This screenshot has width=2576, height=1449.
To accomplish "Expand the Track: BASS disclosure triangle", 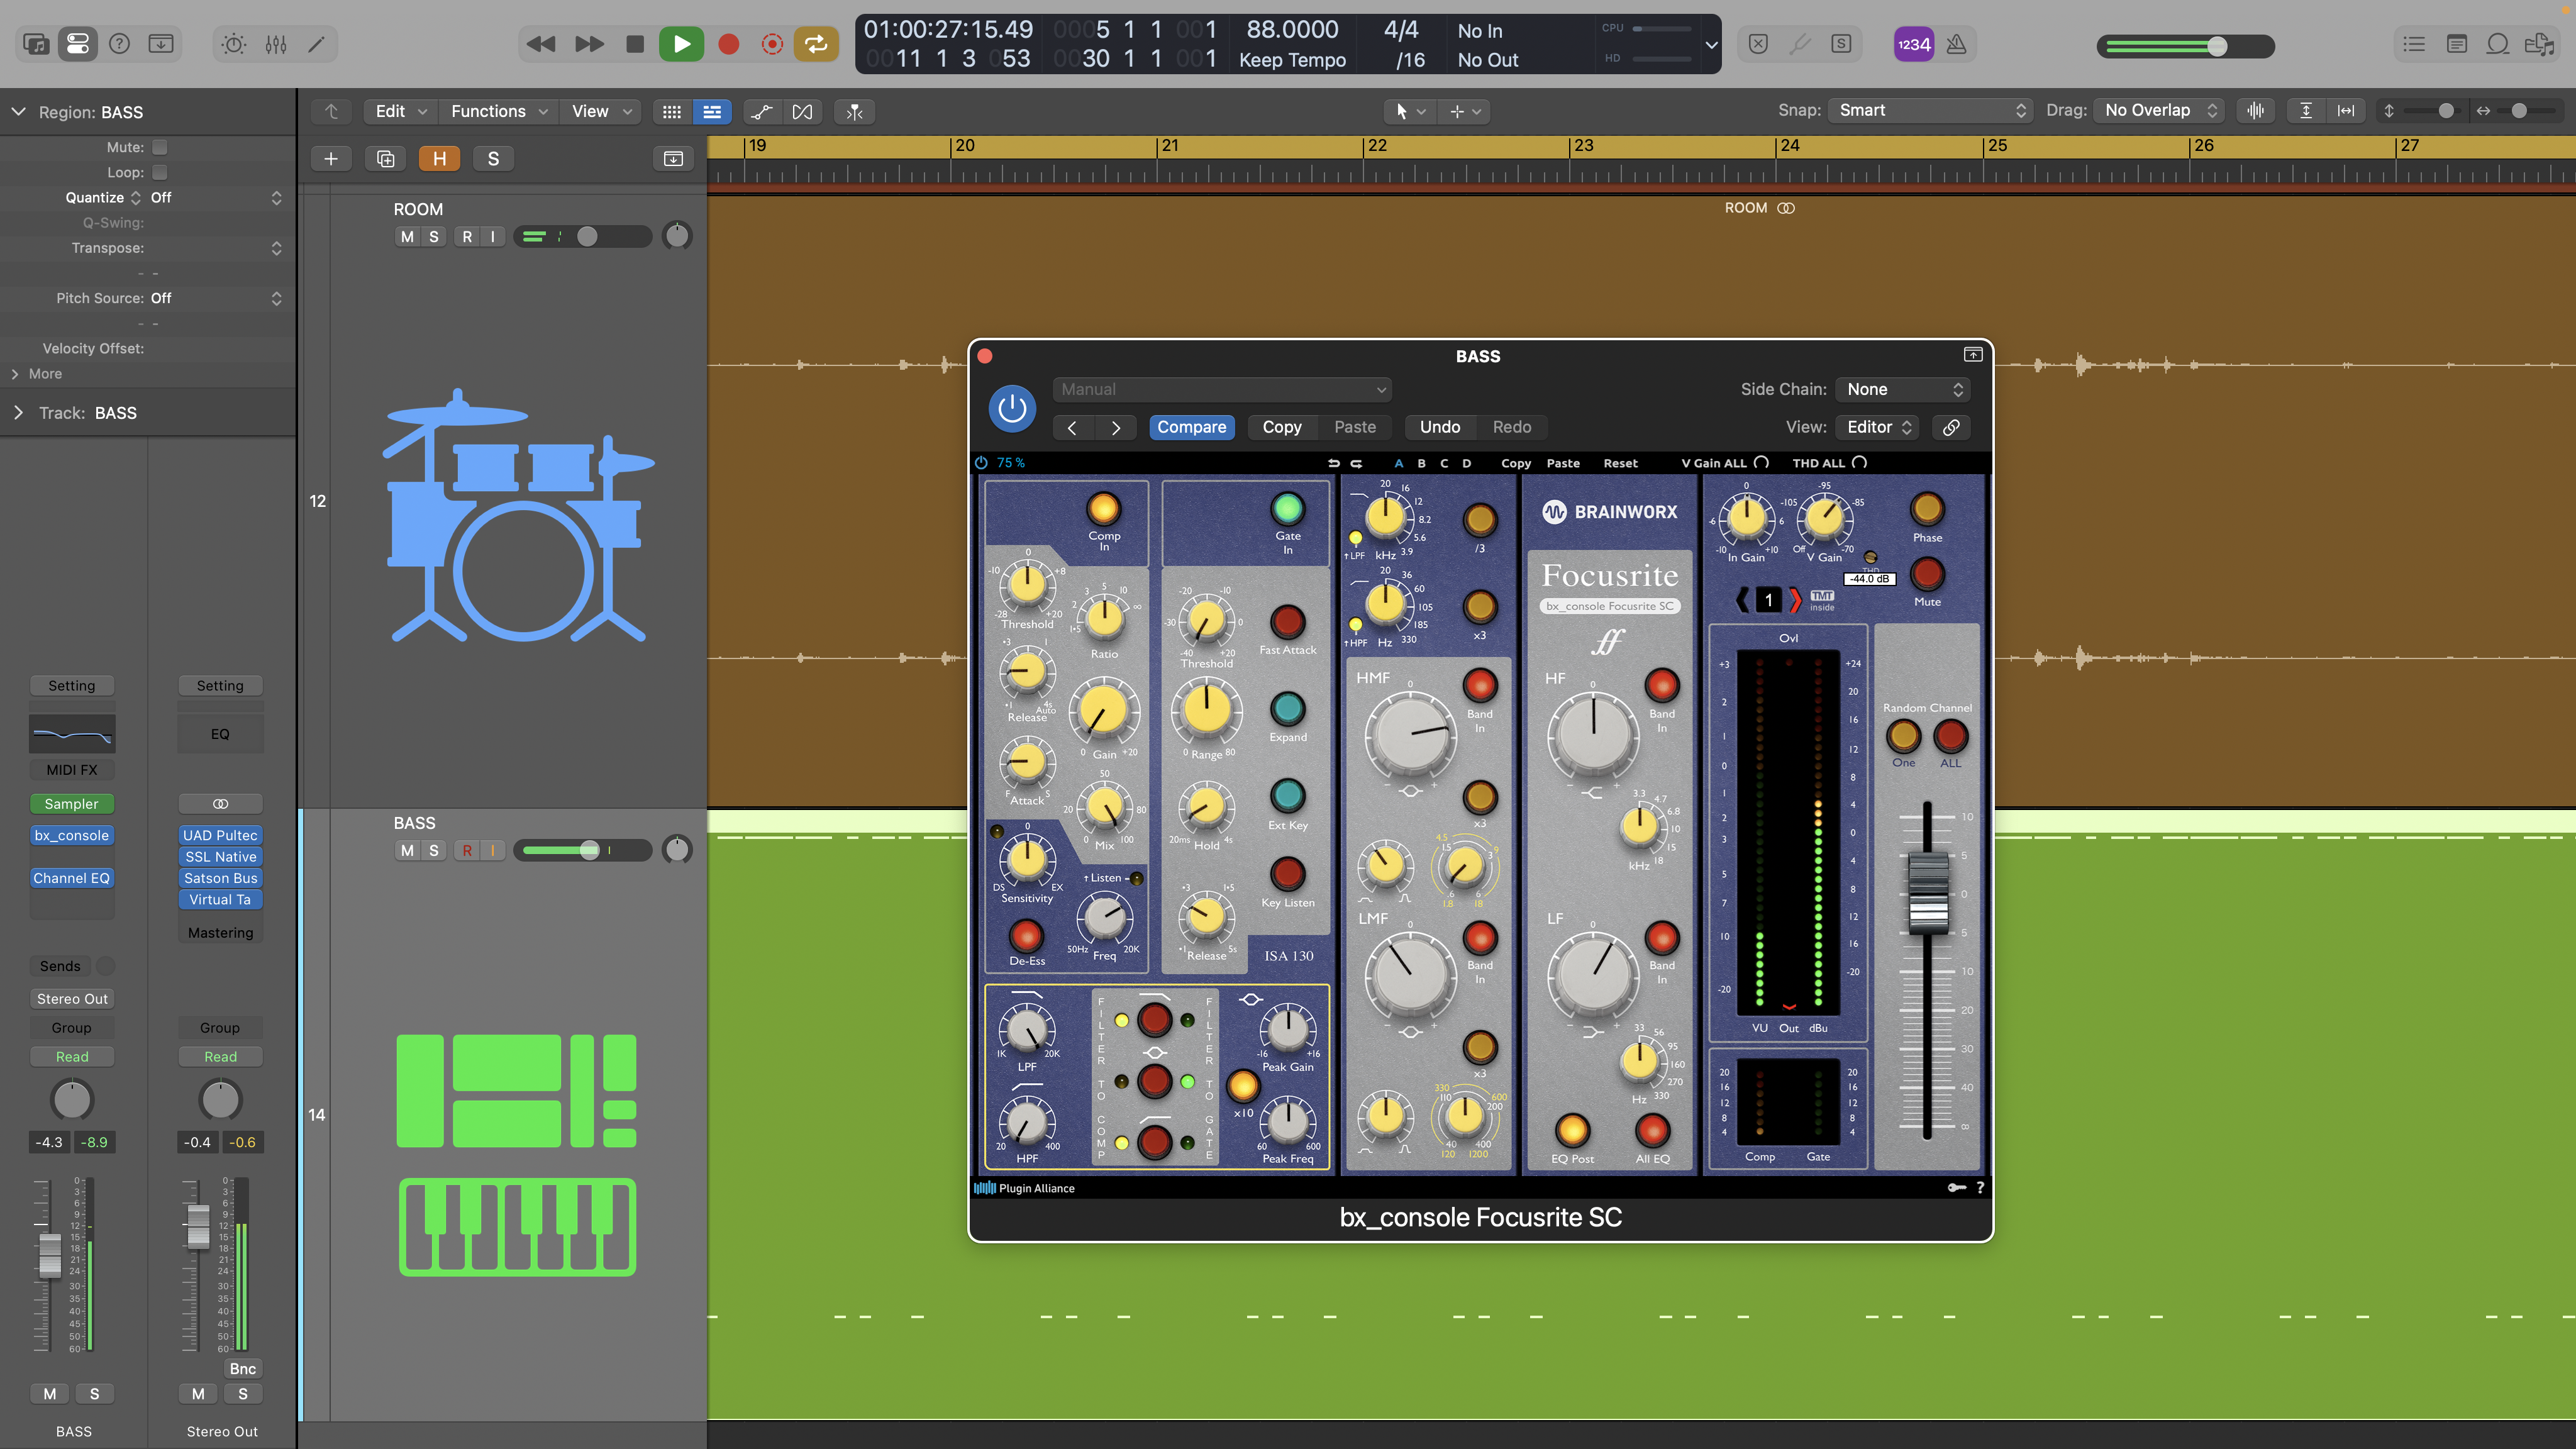I will [x=18, y=412].
